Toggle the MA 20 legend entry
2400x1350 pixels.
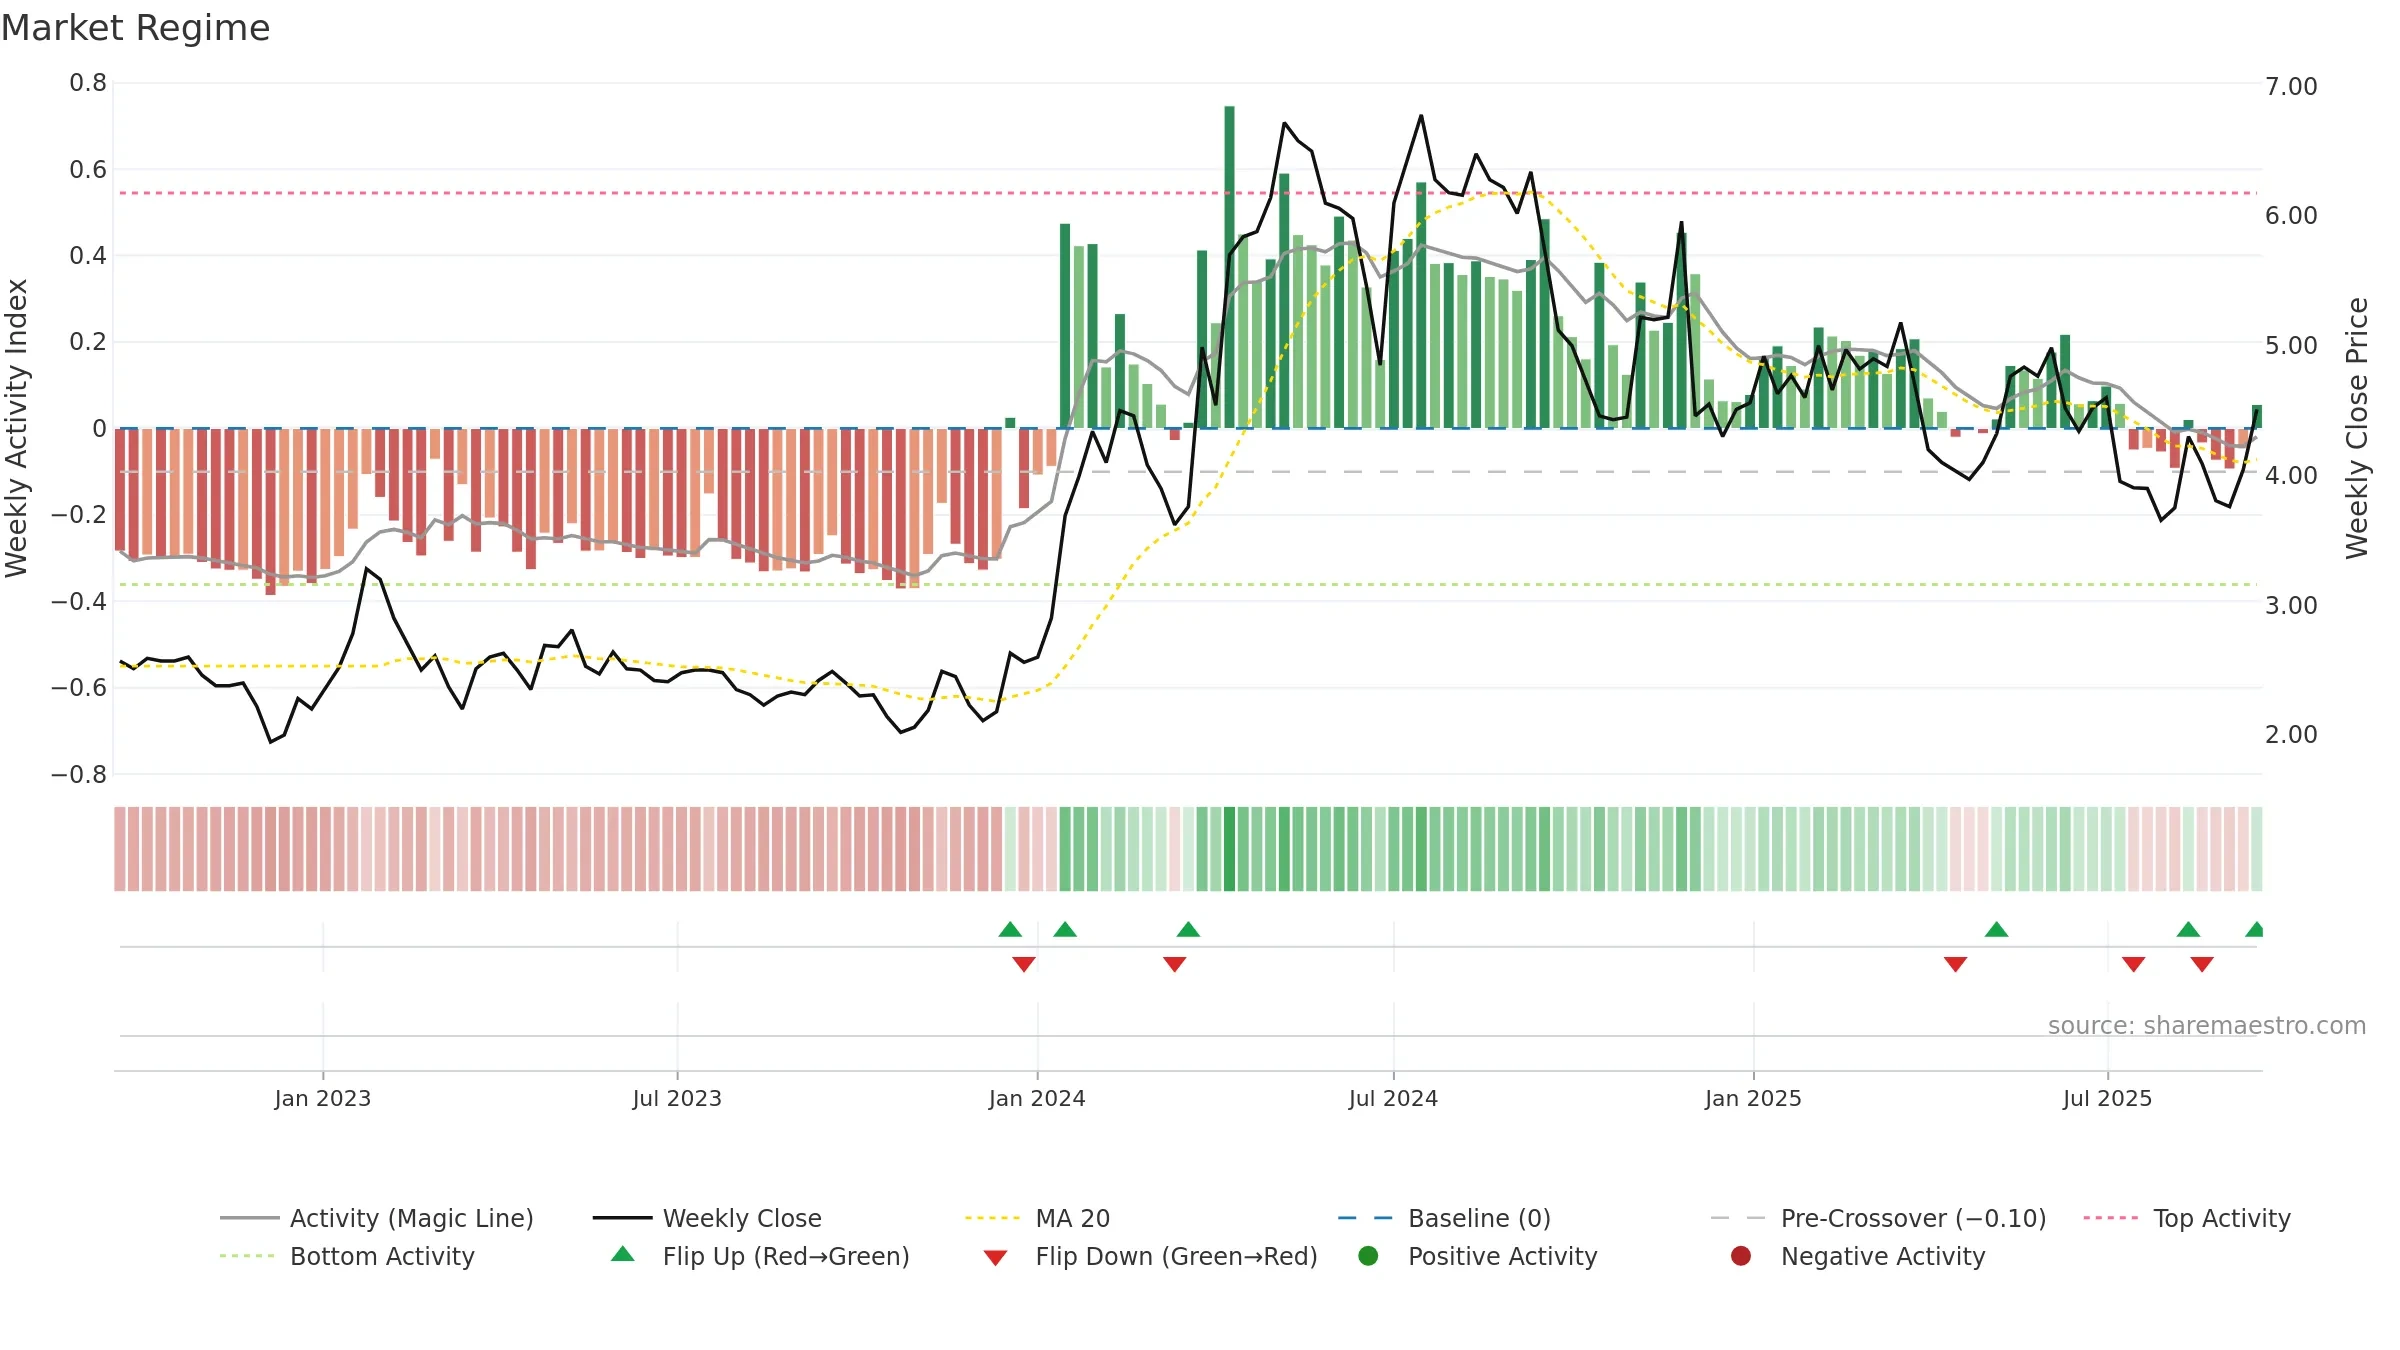coord(1038,1218)
